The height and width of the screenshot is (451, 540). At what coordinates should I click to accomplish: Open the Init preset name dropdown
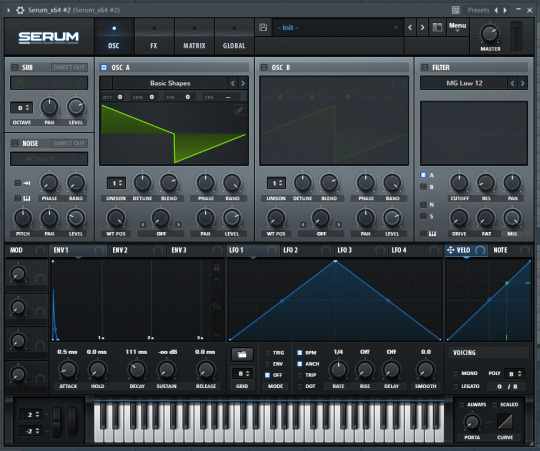point(338,28)
